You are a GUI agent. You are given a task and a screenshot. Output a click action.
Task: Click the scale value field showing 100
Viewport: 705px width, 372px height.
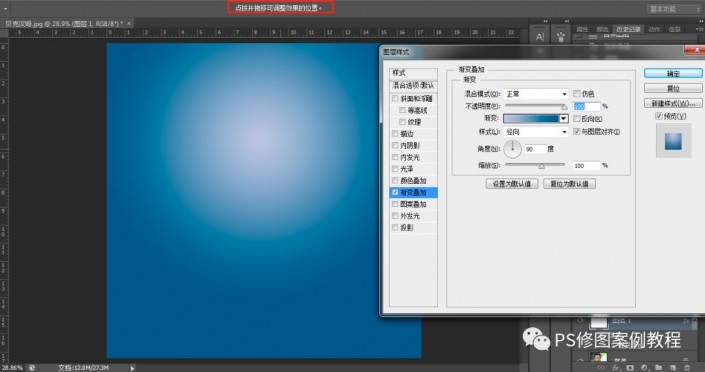point(587,166)
